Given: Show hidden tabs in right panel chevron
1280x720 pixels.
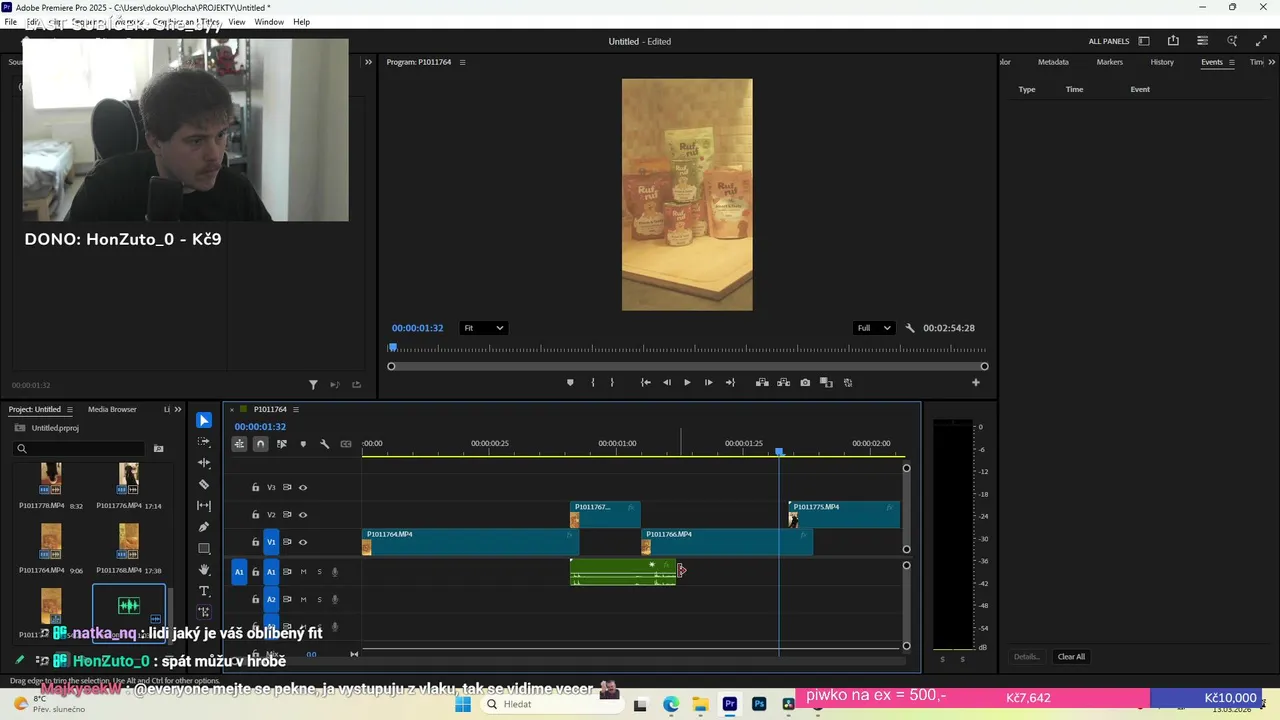Looking at the screenshot, I should coord(1270,62).
